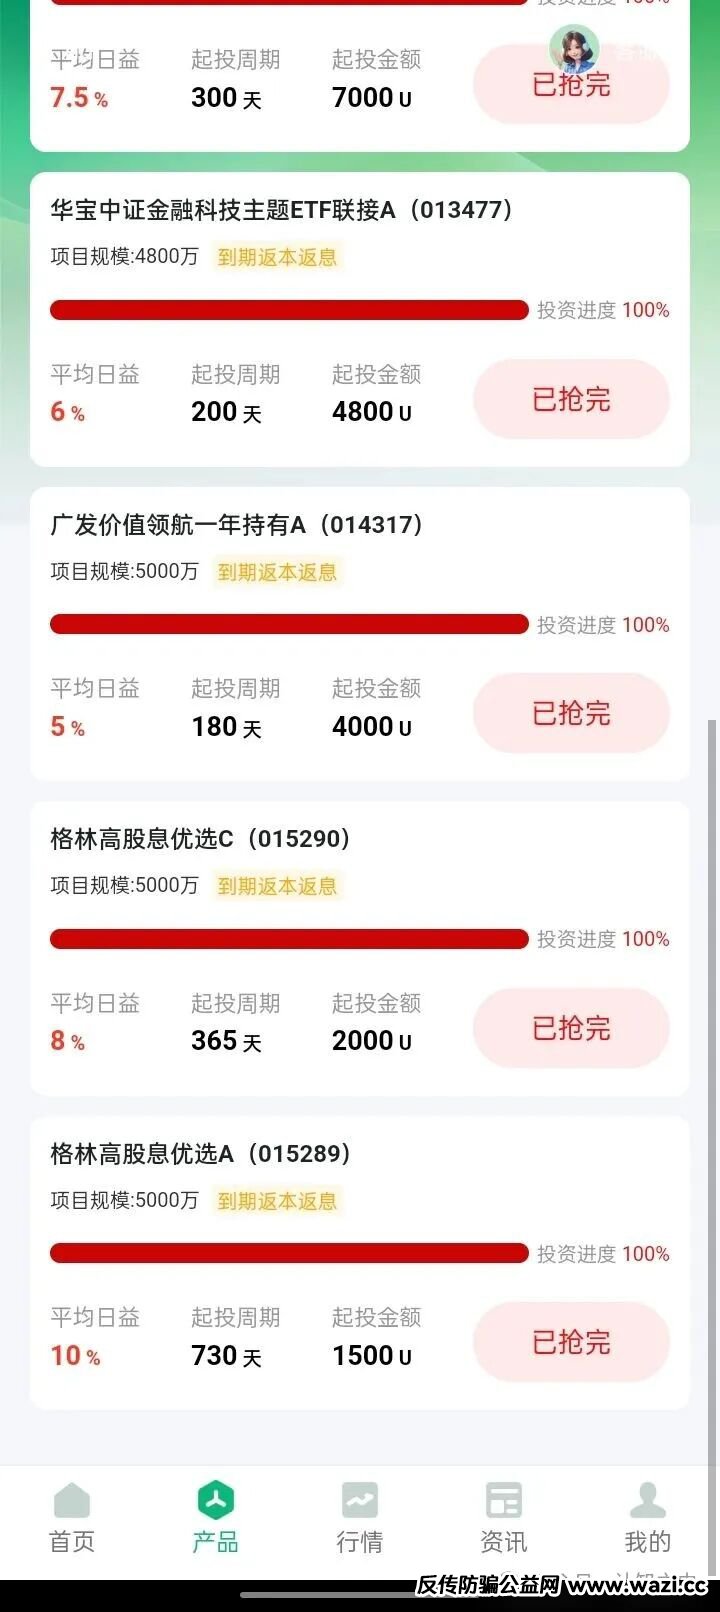Click progress bar of 格林高股息优选A fund
The height and width of the screenshot is (1612, 720).
click(x=289, y=1253)
